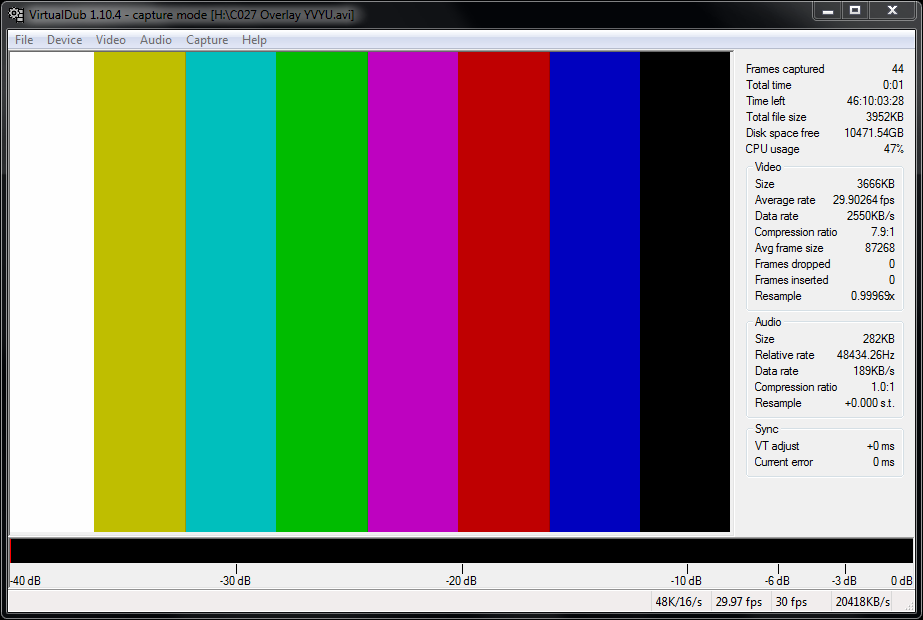Click the Audio Data rate value 189KB/s
923x620 pixels.
(x=874, y=371)
